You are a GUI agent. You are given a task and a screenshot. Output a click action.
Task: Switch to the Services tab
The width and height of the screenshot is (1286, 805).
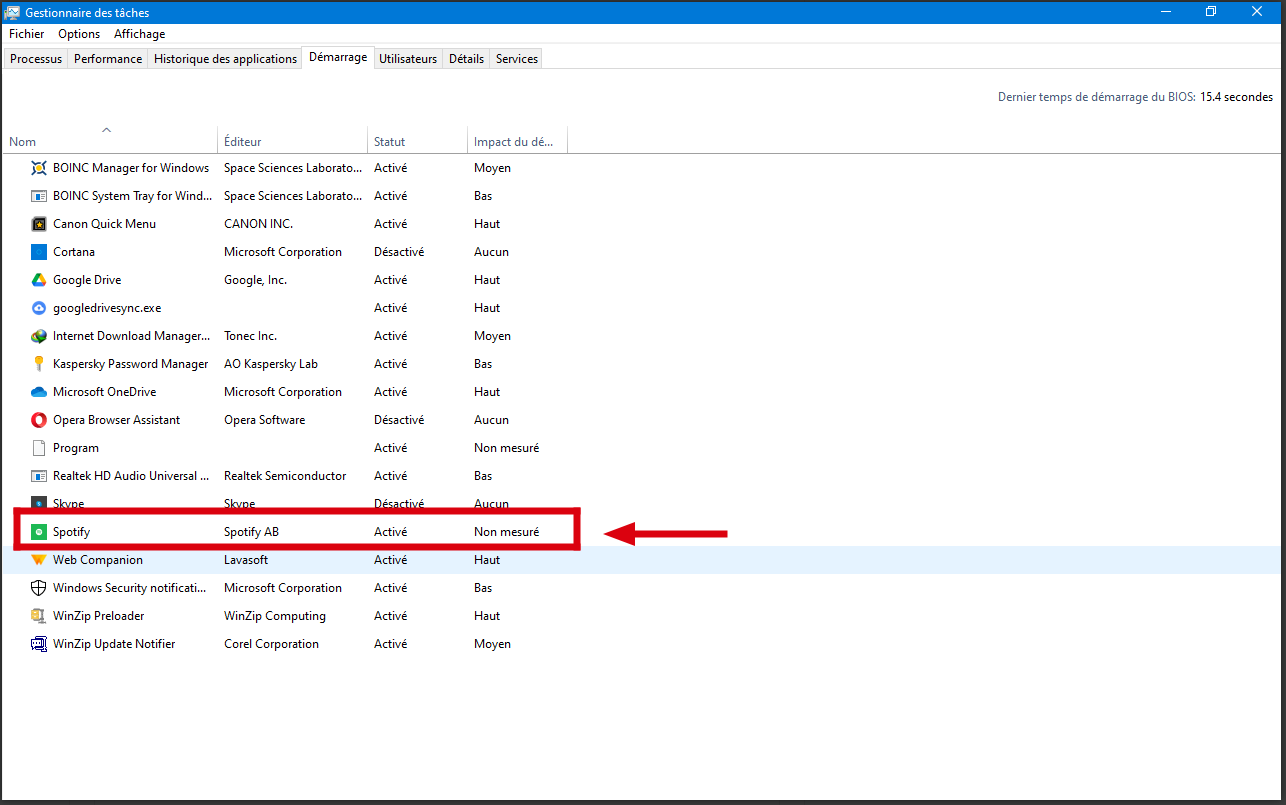pos(517,59)
